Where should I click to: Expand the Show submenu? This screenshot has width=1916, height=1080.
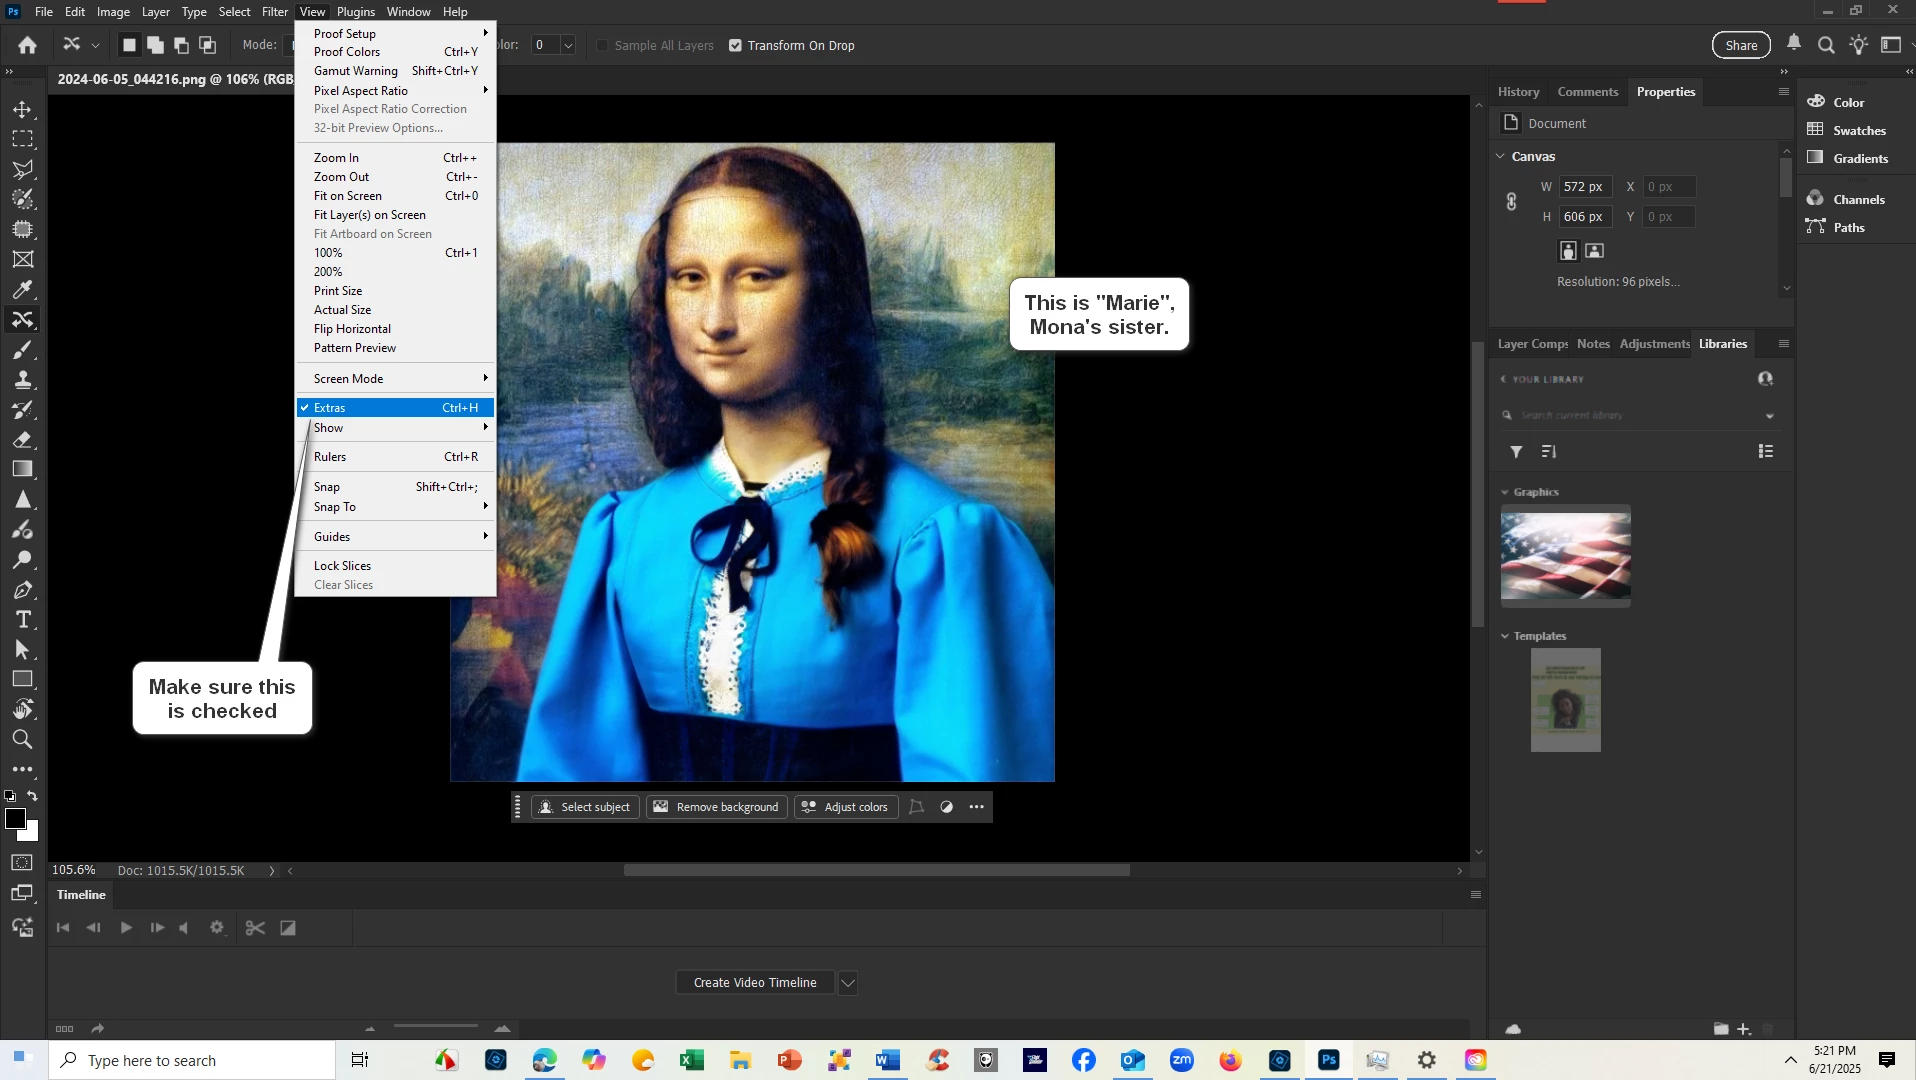396,428
